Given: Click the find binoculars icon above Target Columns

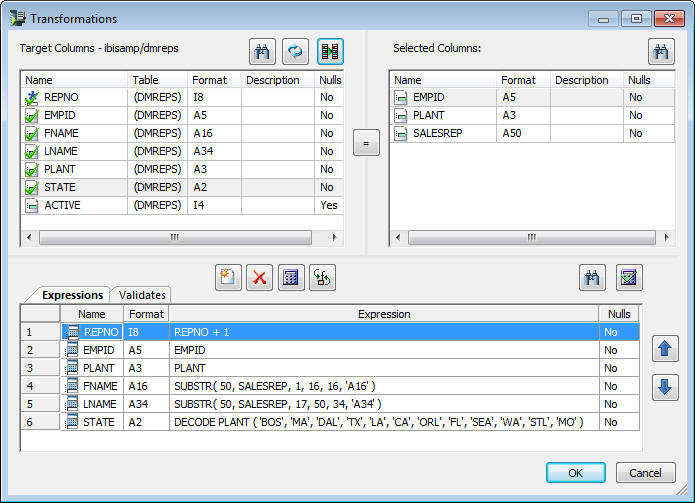Looking at the screenshot, I should click(262, 51).
